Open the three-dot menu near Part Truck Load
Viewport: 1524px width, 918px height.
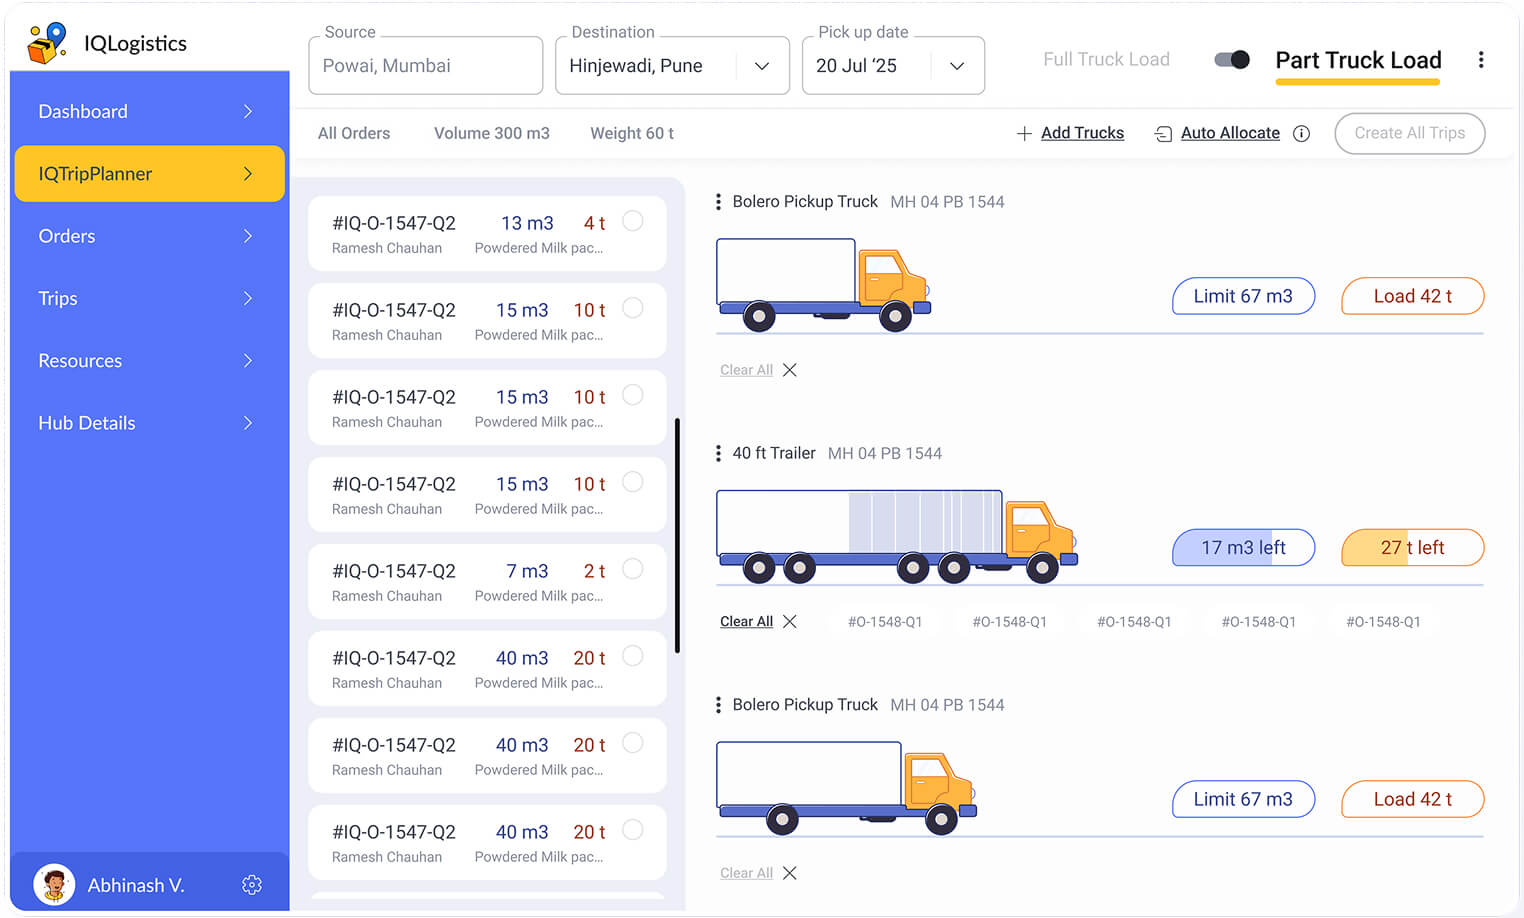(x=1481, y=60)
